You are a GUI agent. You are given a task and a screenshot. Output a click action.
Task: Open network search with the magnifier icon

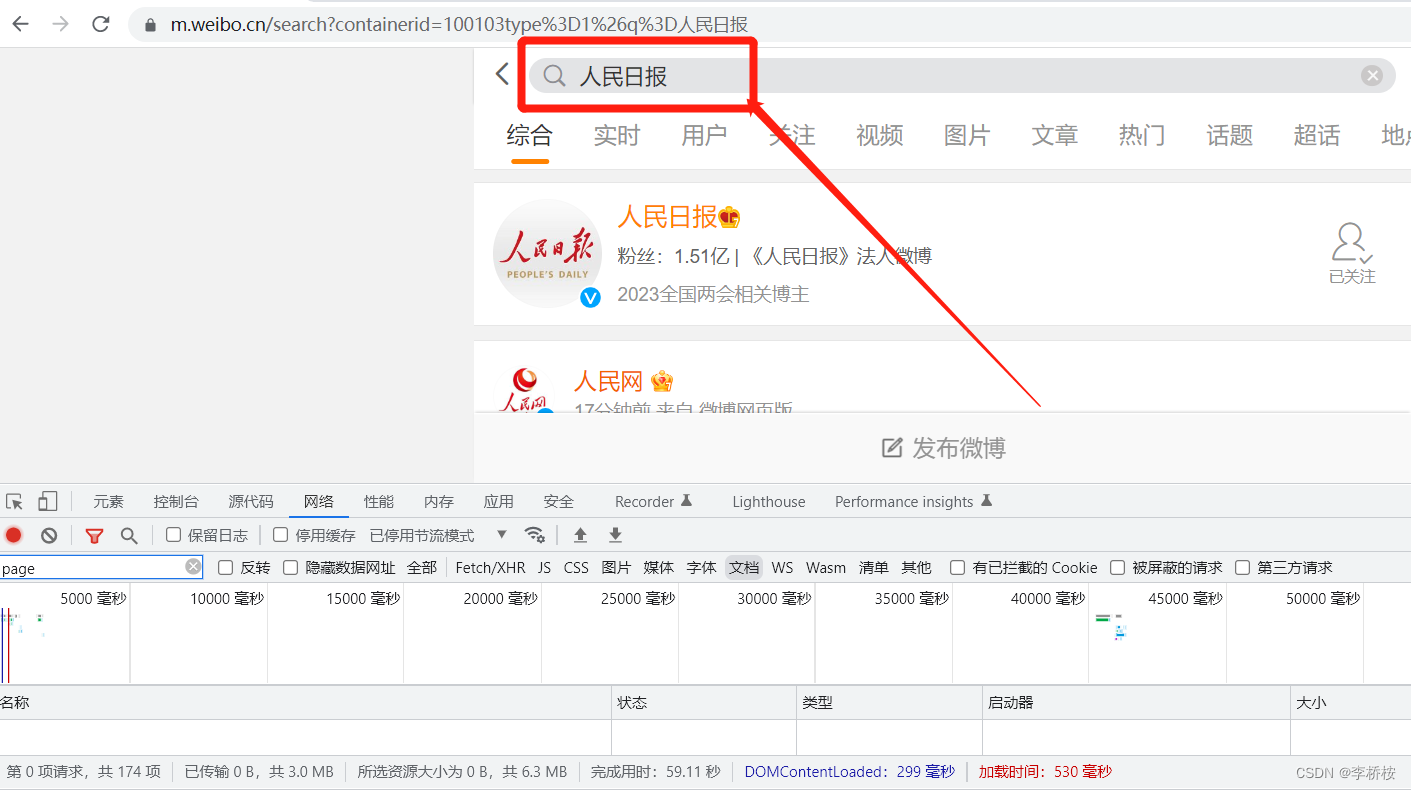(x=129, y=536)
